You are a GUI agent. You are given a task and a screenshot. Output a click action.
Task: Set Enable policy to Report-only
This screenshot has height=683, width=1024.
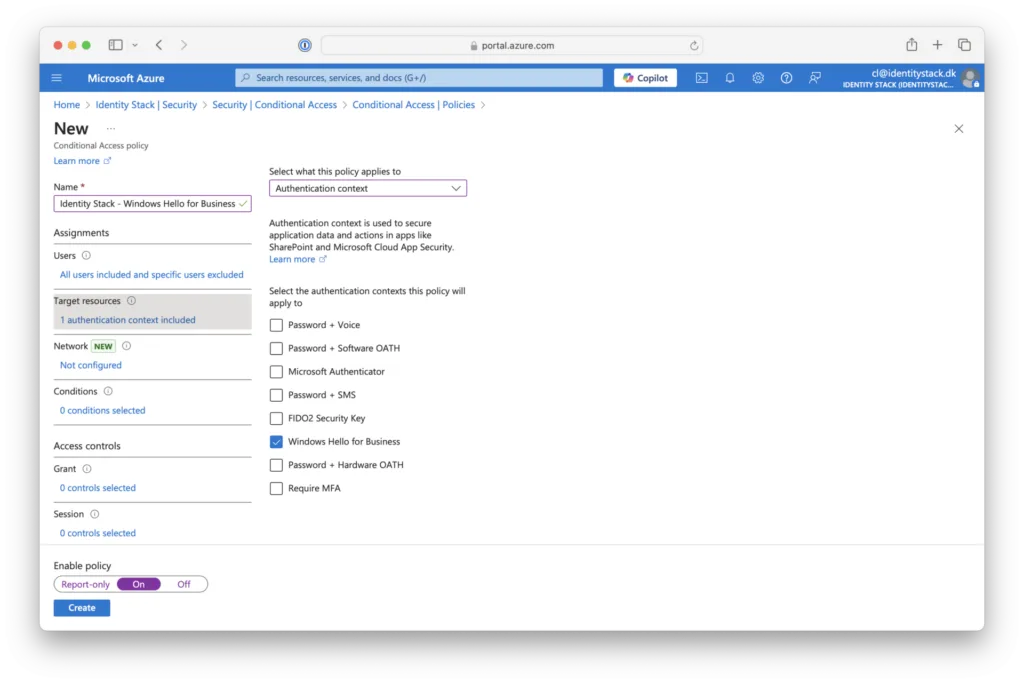coord(86,584)
